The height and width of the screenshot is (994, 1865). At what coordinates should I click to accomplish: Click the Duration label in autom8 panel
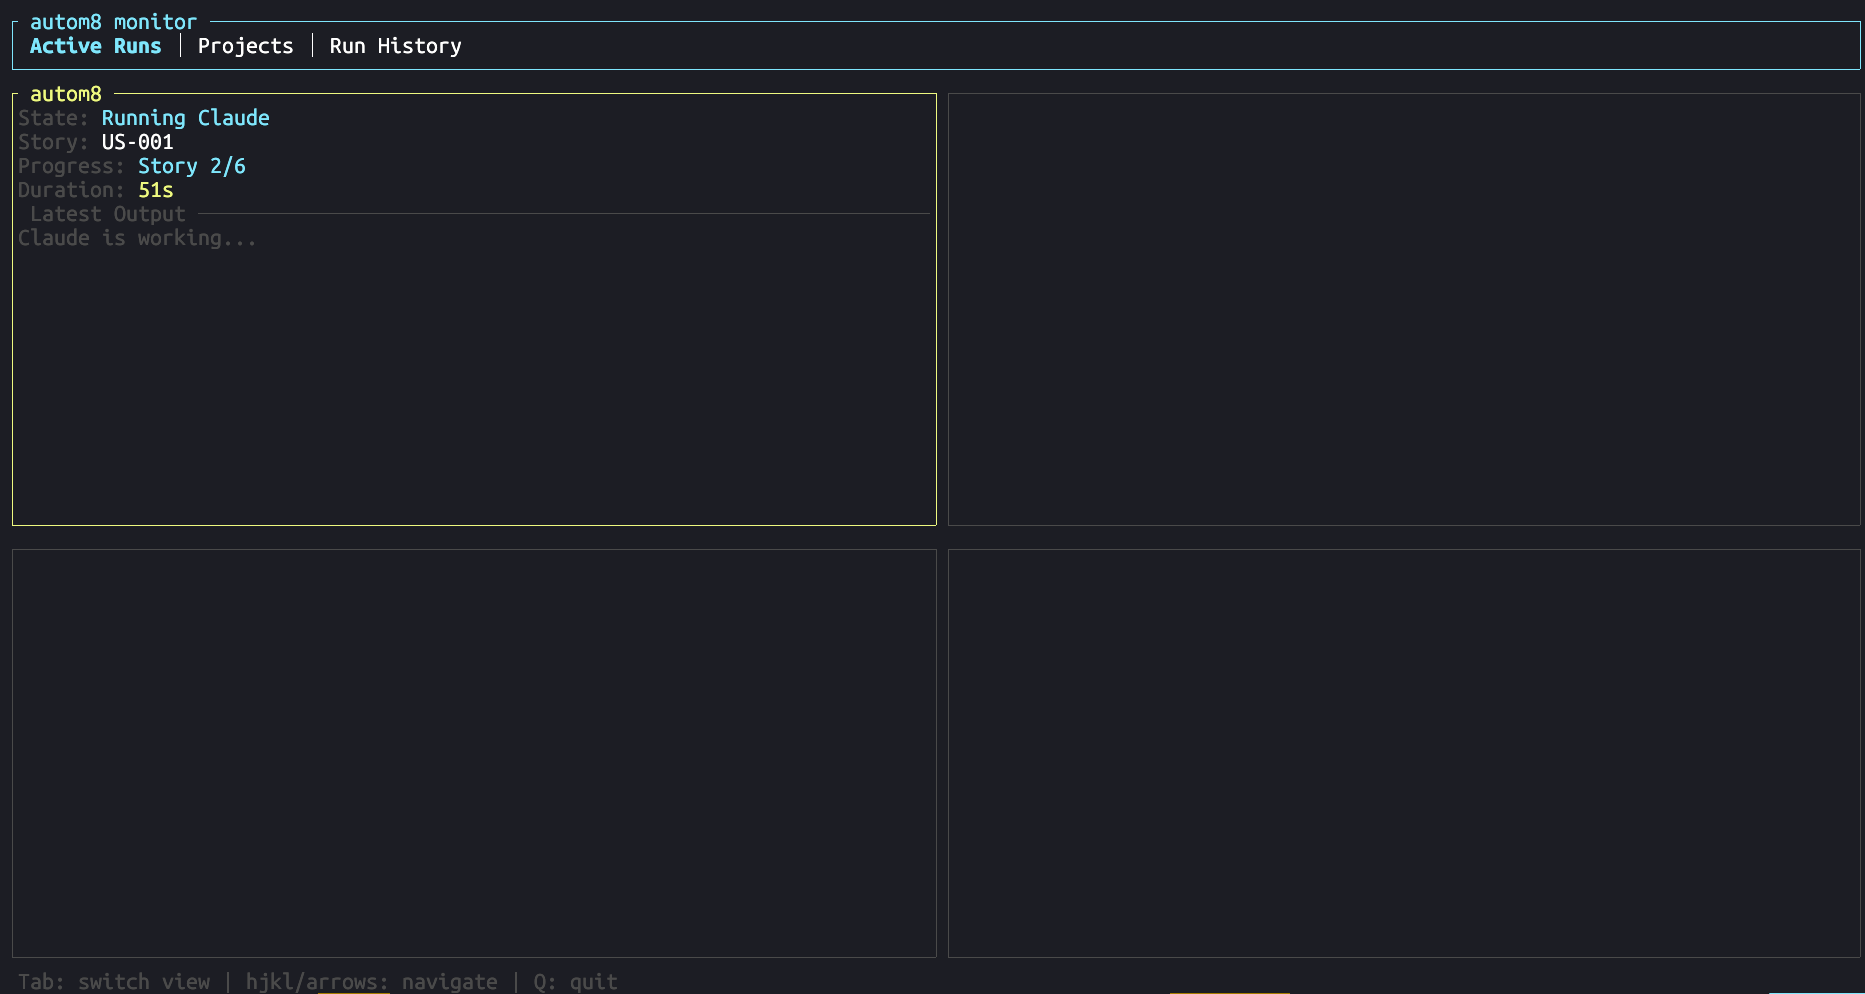[x=71, y=190]
